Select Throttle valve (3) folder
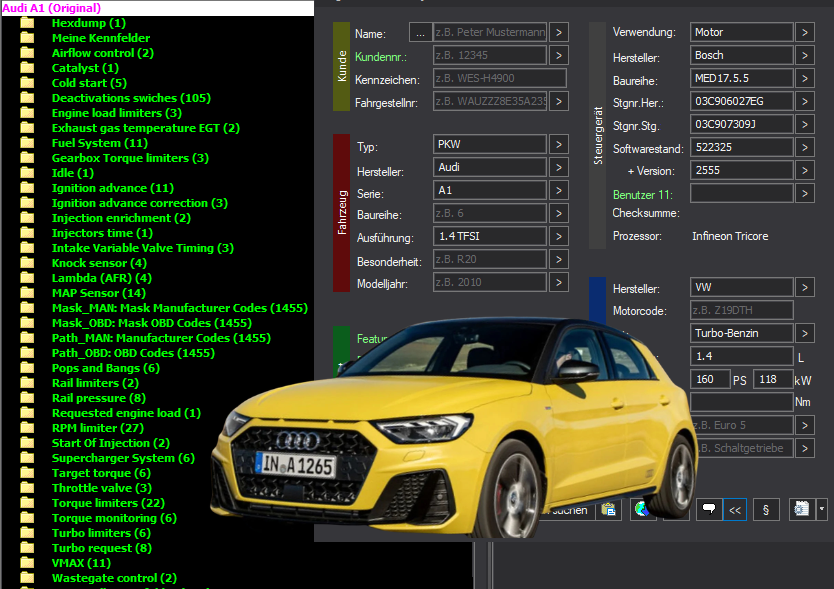Image resolution: width=834 pixels, height=589 pixels. click(x=102, y=488)
